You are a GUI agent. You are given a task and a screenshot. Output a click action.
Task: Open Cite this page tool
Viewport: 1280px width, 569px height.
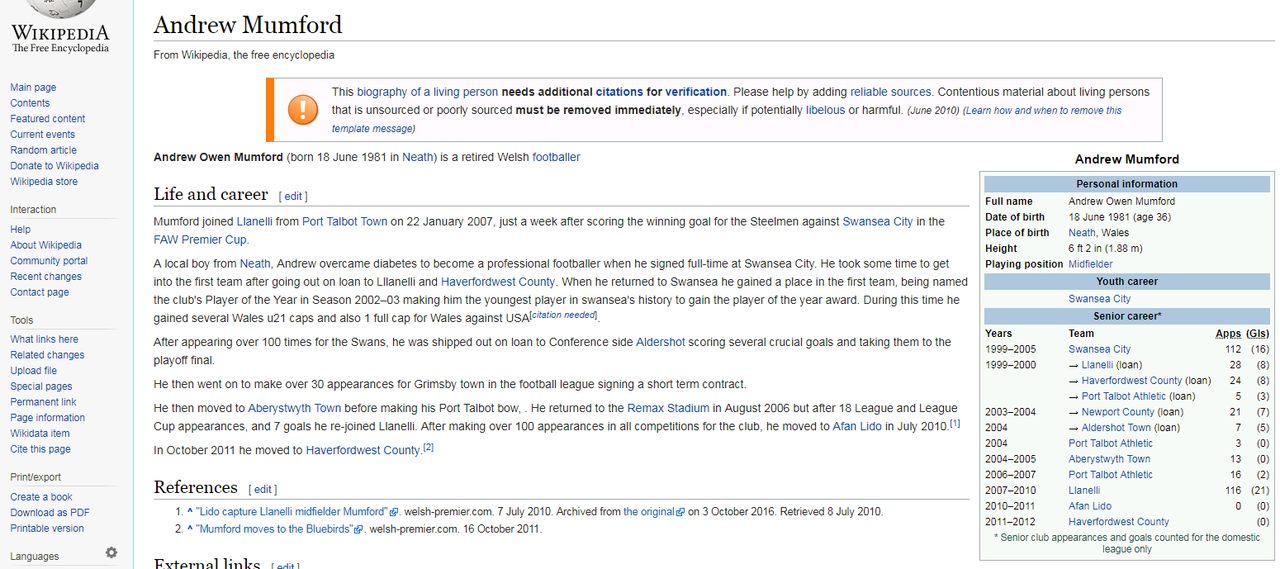click(x=40, y=450)
